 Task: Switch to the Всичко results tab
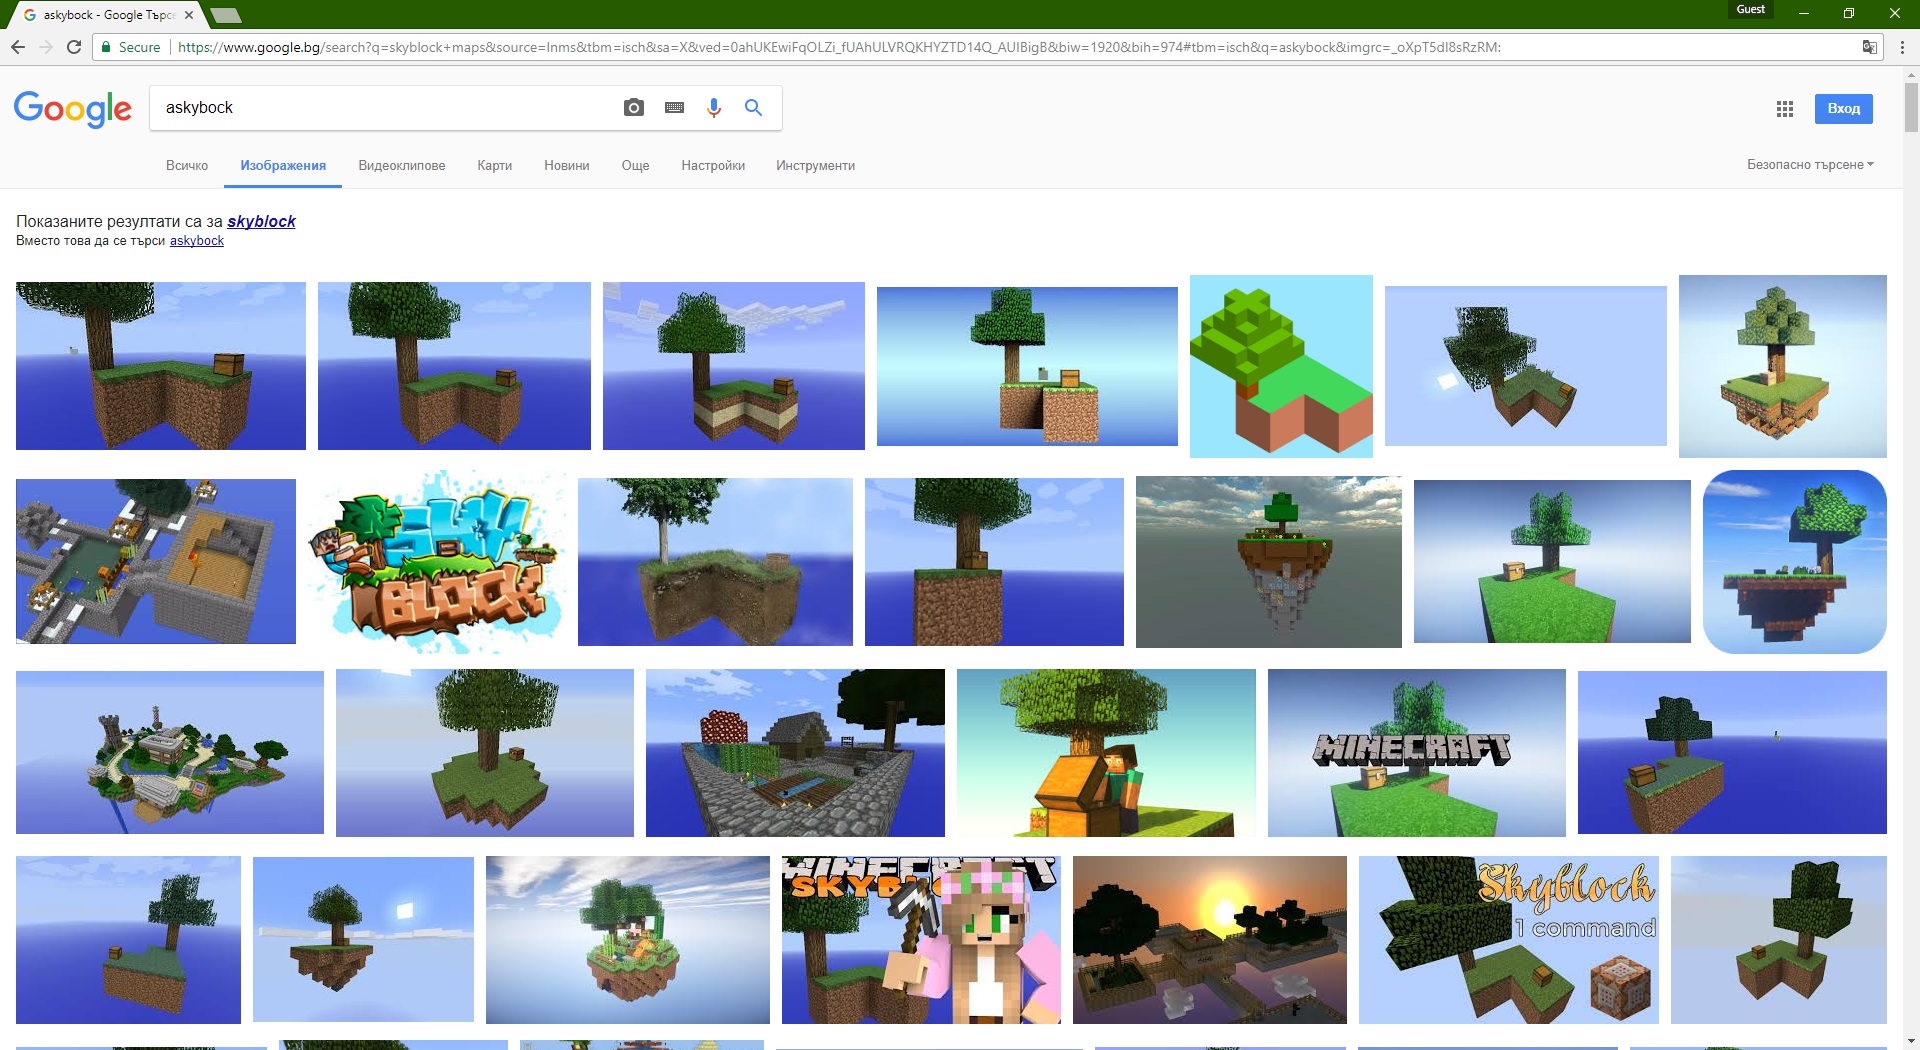tap(187, 165)
